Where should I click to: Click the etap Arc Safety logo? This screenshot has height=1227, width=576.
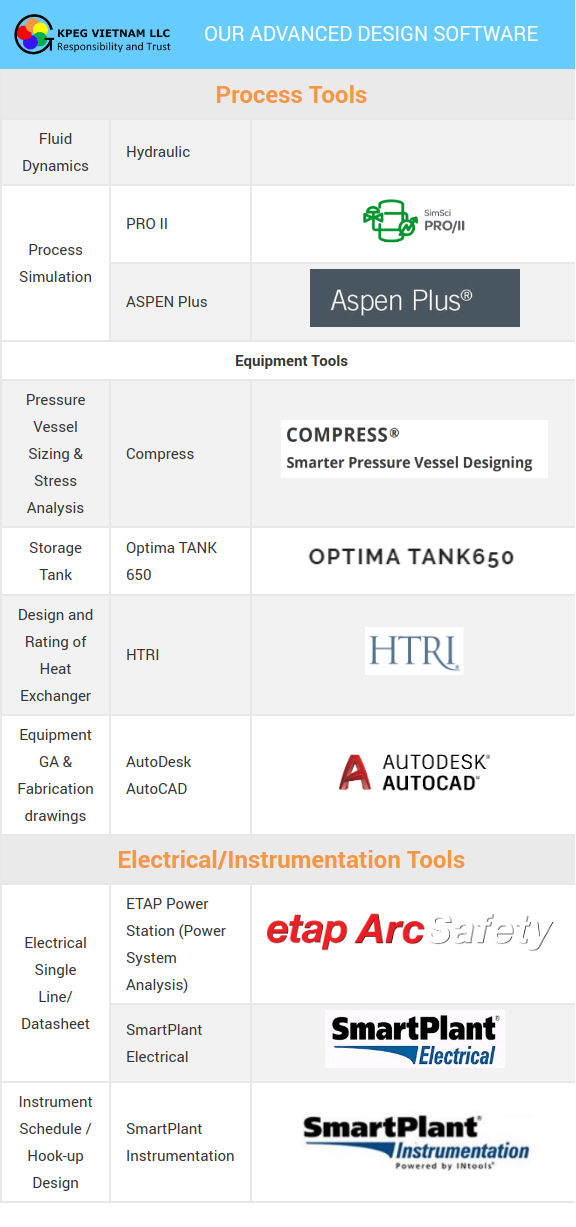pyautogui.click(x=409, y=931)
